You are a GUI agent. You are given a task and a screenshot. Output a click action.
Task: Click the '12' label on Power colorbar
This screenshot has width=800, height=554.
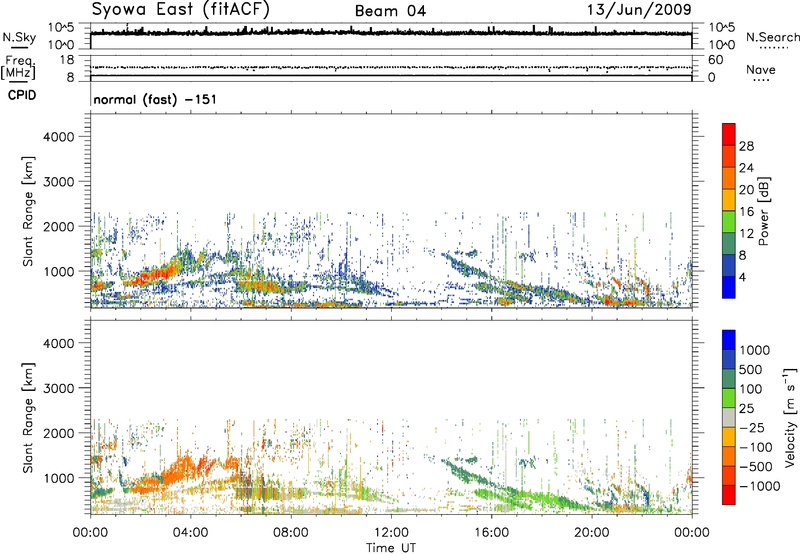[x=746, y=234]
